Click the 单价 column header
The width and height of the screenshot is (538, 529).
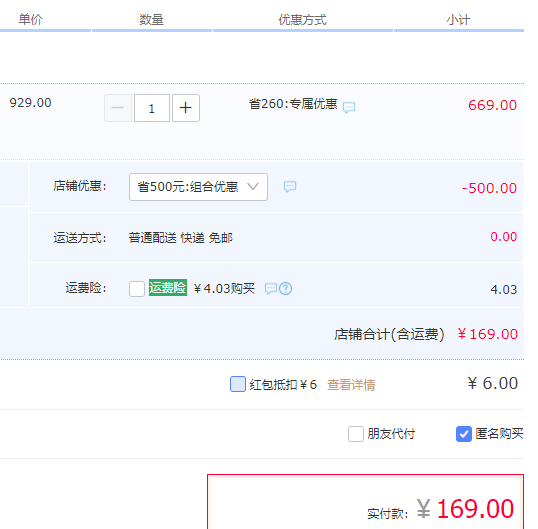pos(30,19)
